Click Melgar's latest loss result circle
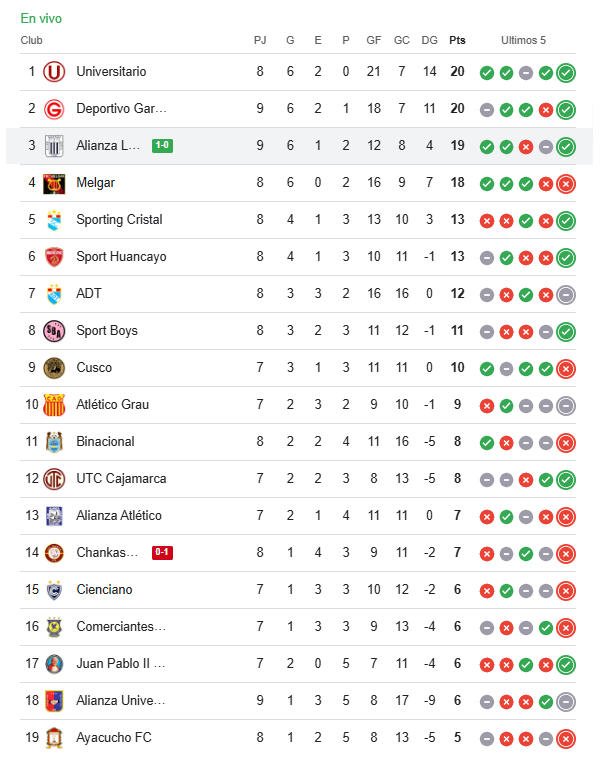Screen dimensions: 609x775 click(x=566, y=183)
